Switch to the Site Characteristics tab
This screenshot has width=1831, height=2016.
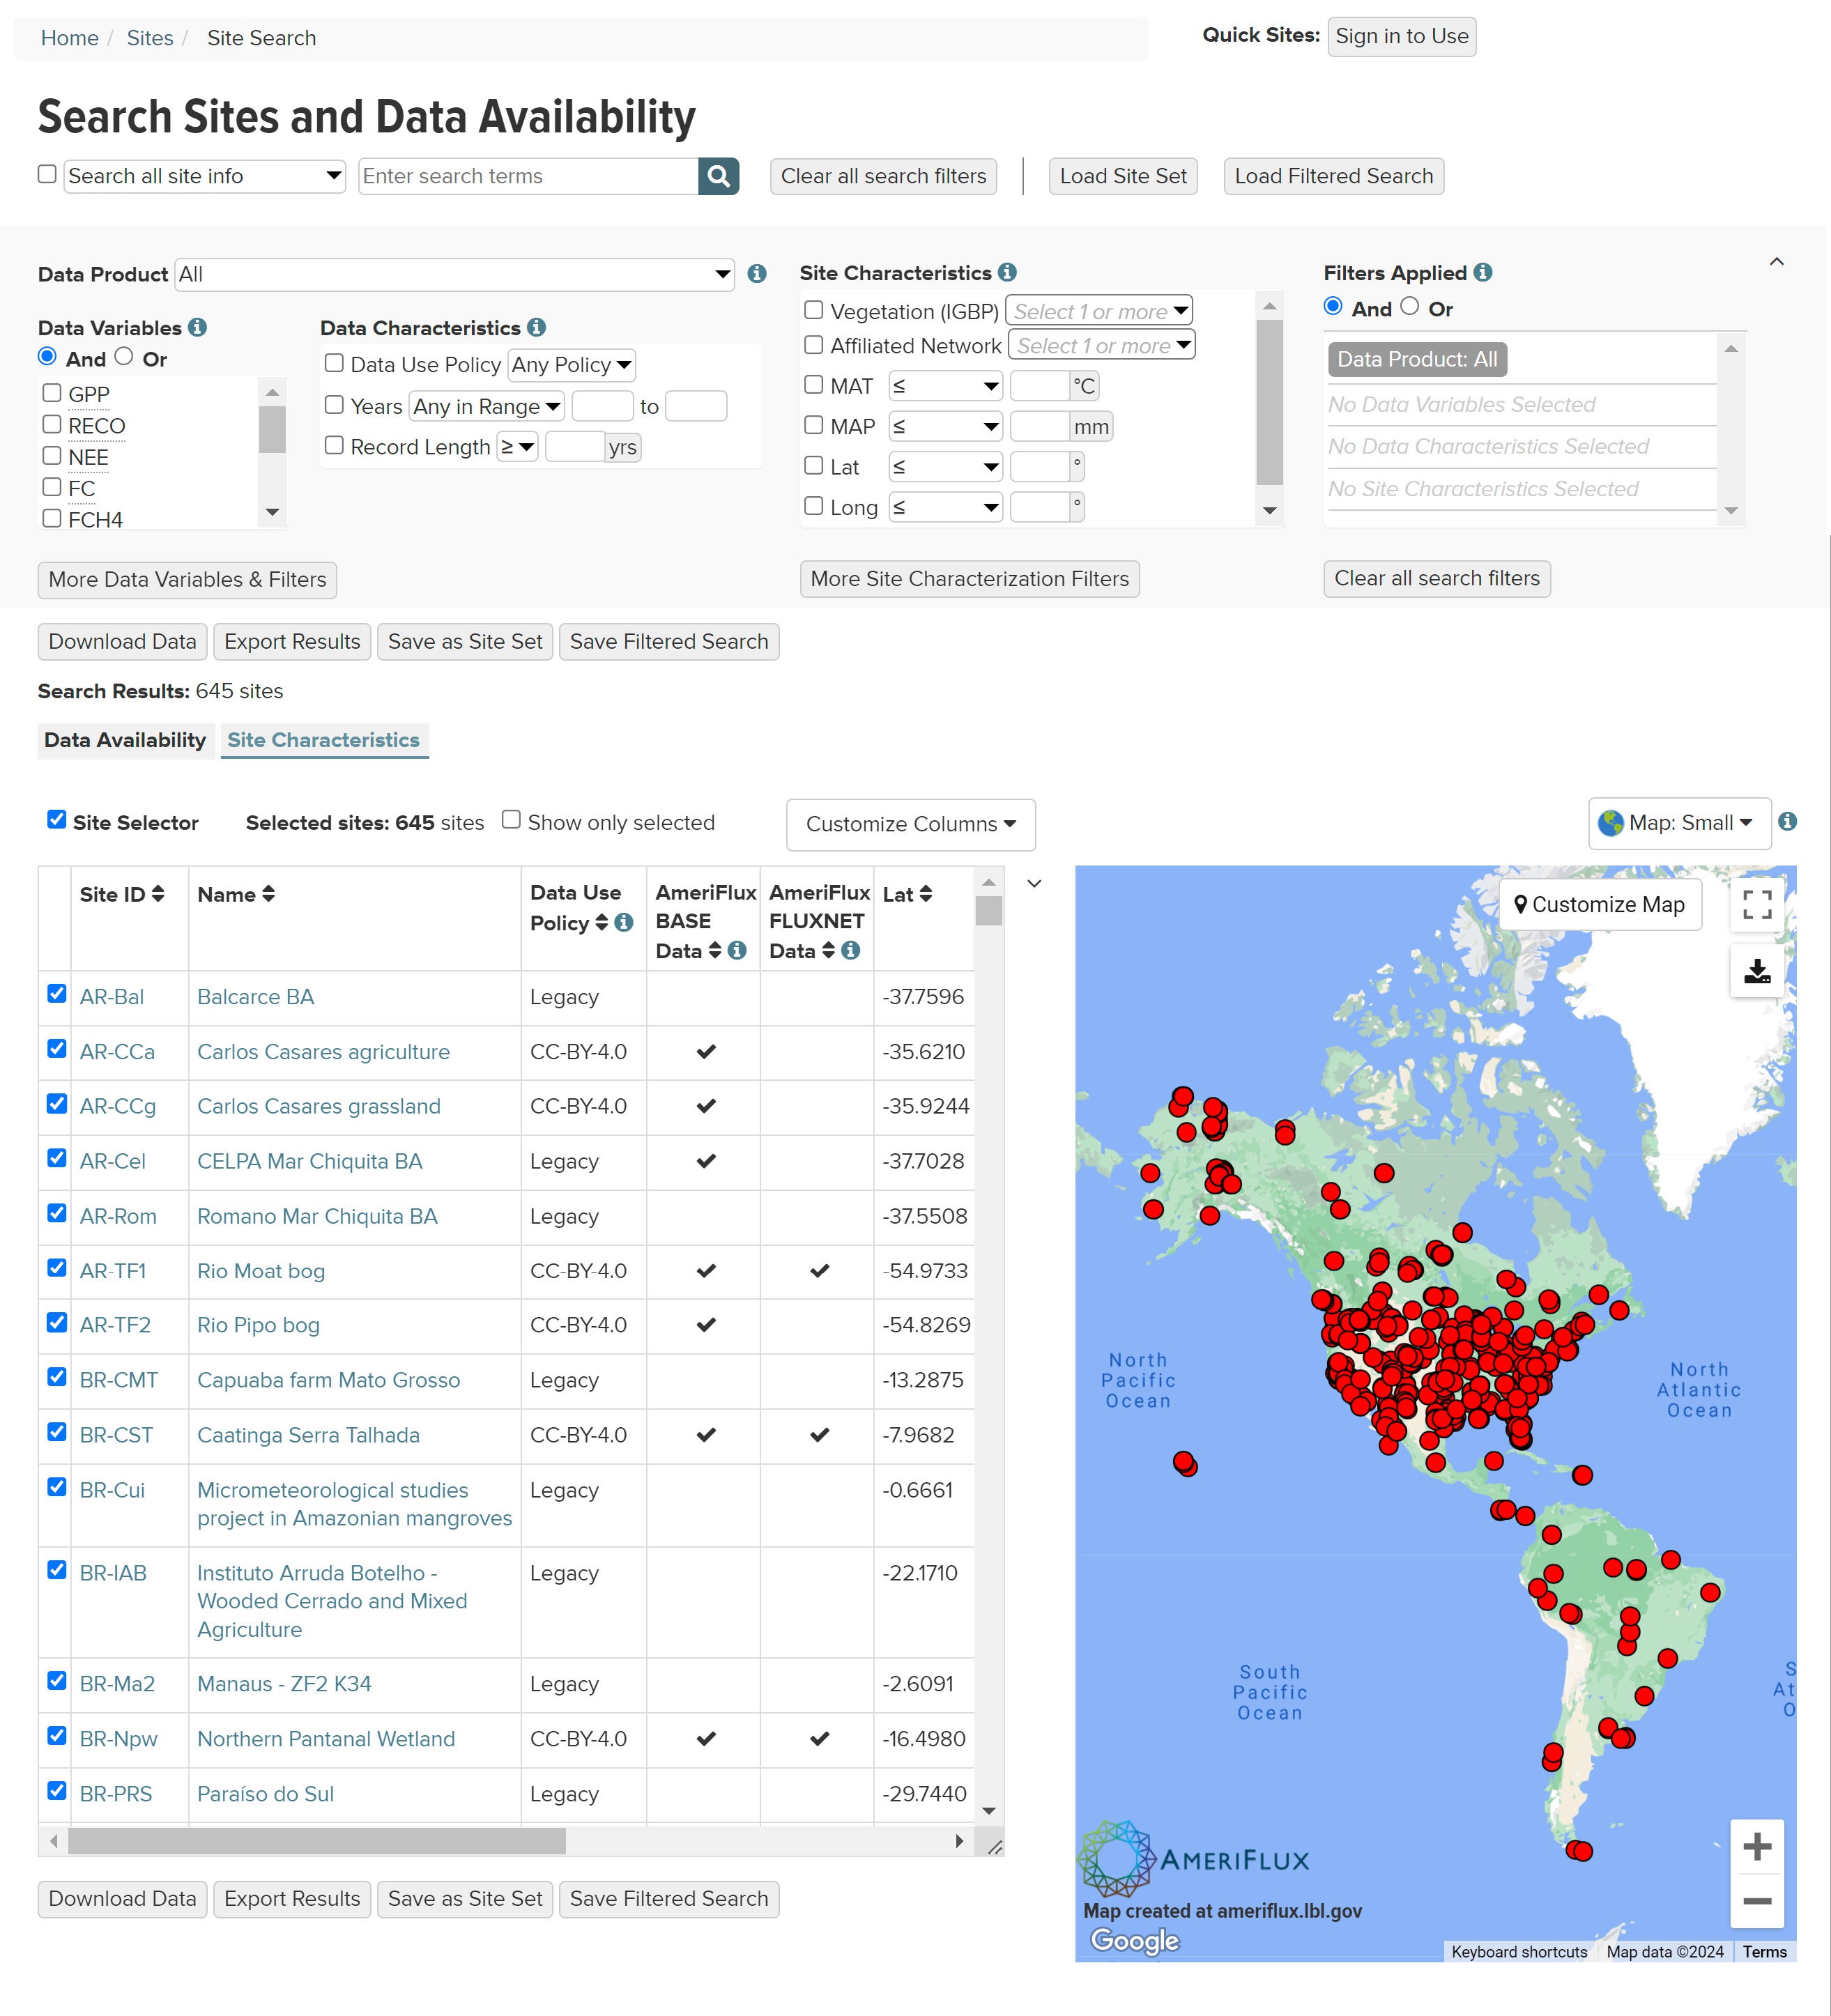coord(323,740)
